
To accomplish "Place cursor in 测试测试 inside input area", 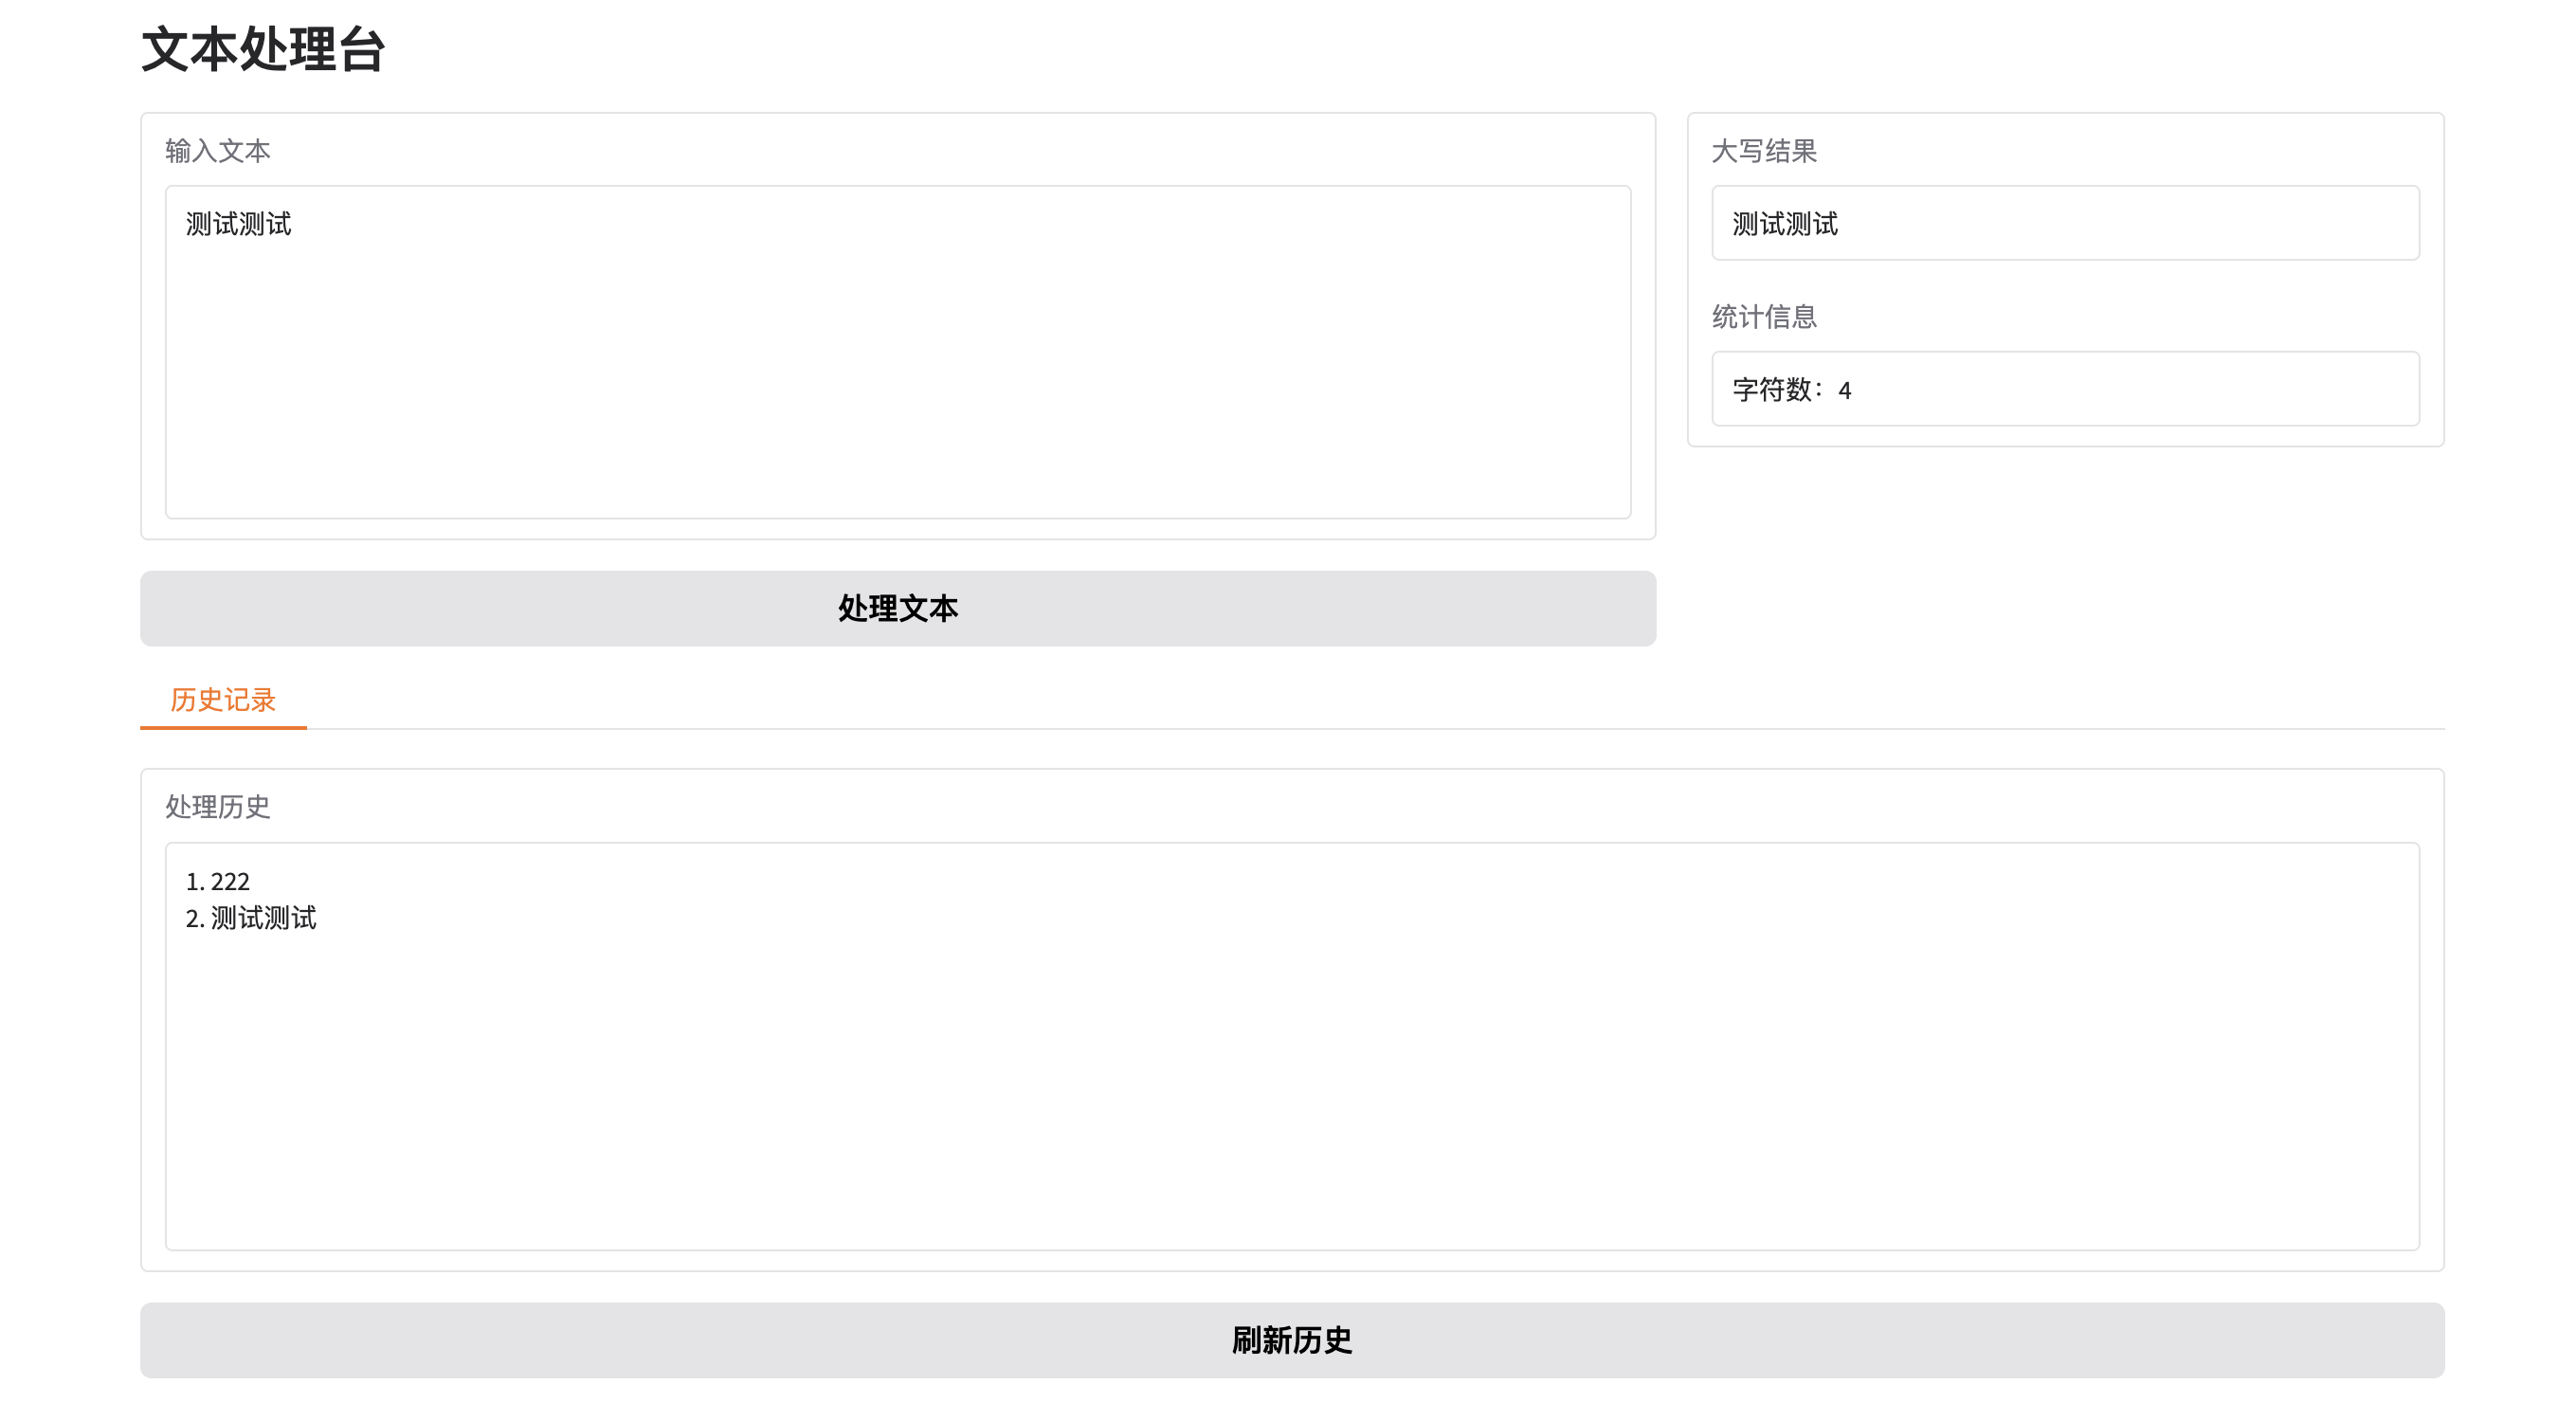I will click(x=239, y=224).
